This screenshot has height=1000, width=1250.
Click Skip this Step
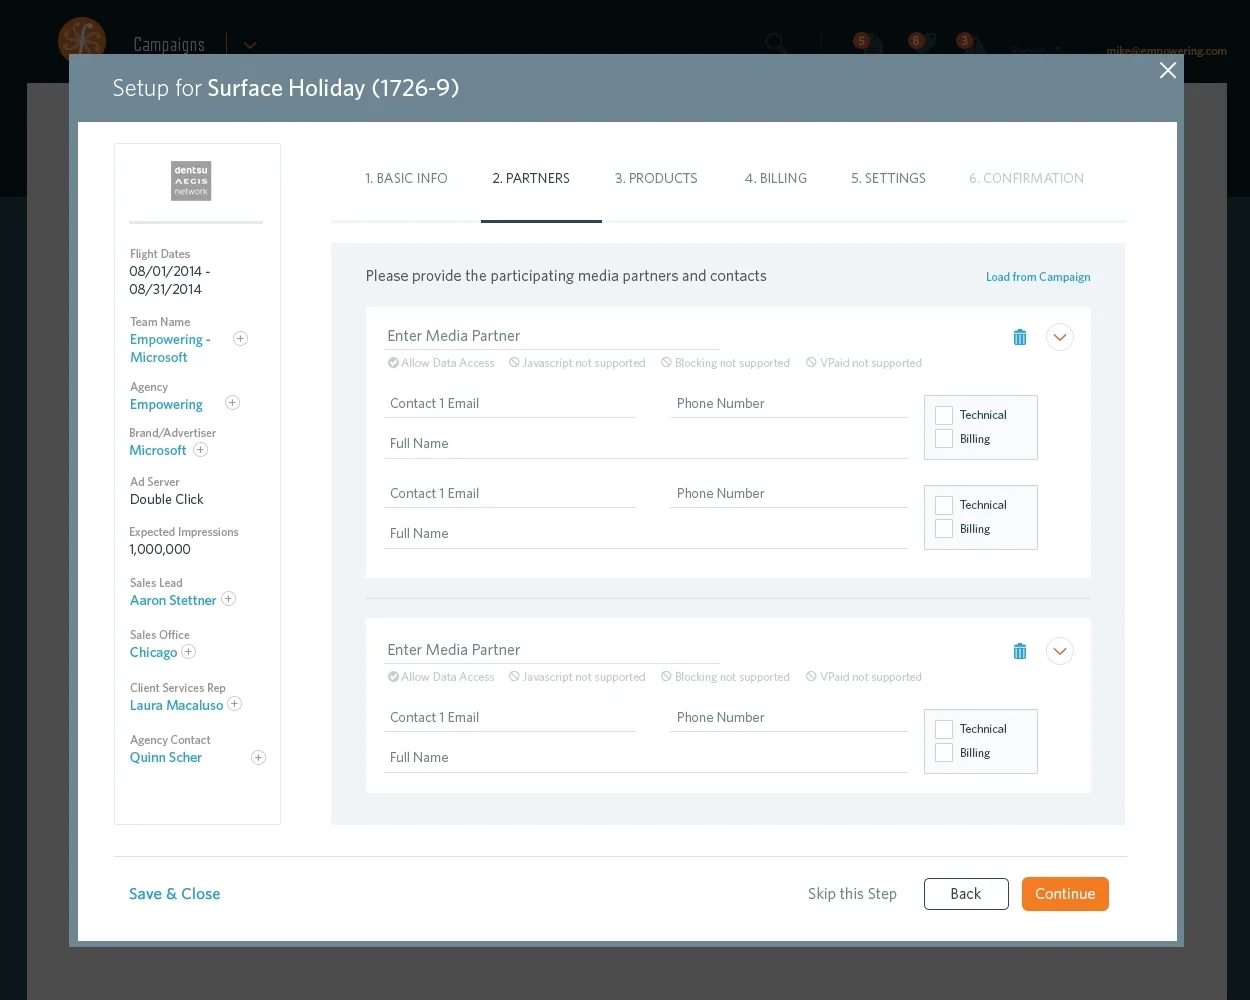pyautogui.click(x=852, y=894)
